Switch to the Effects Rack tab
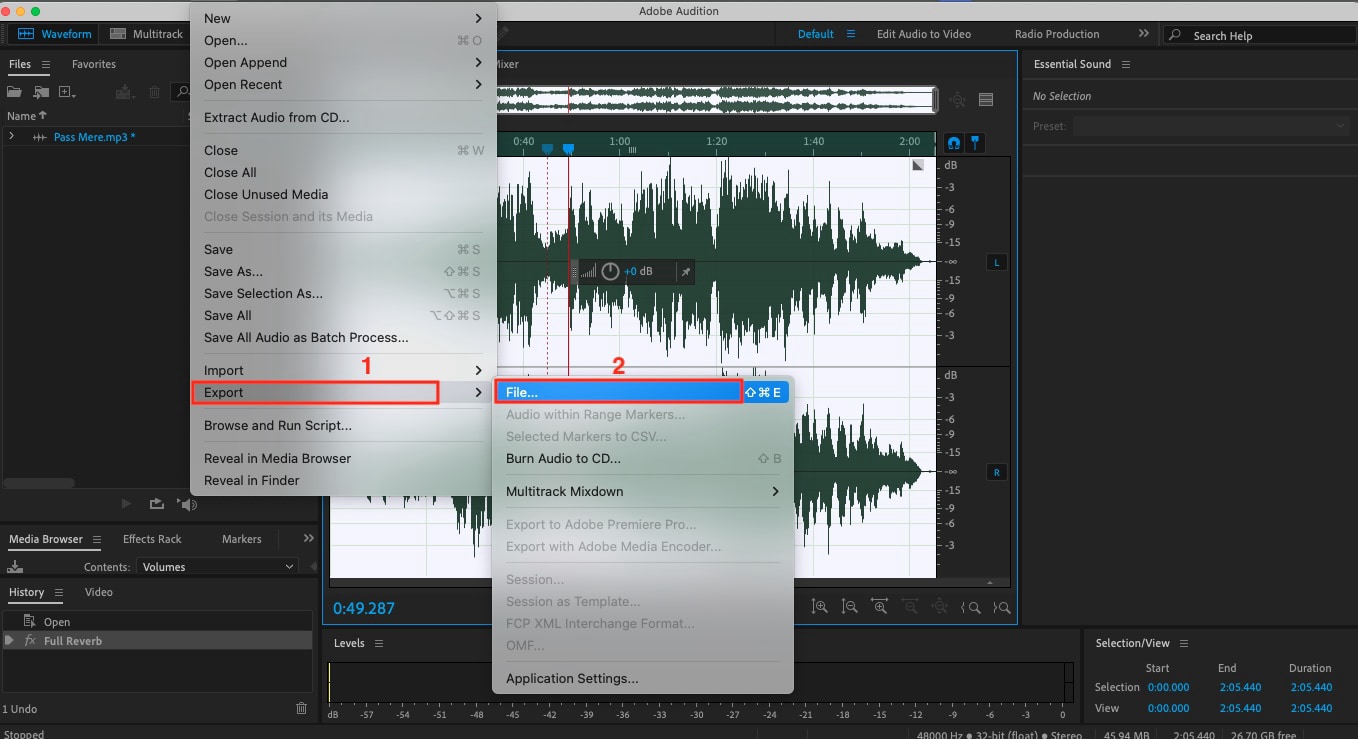This screenshot has width=1358, height=739. coord(152,539)
